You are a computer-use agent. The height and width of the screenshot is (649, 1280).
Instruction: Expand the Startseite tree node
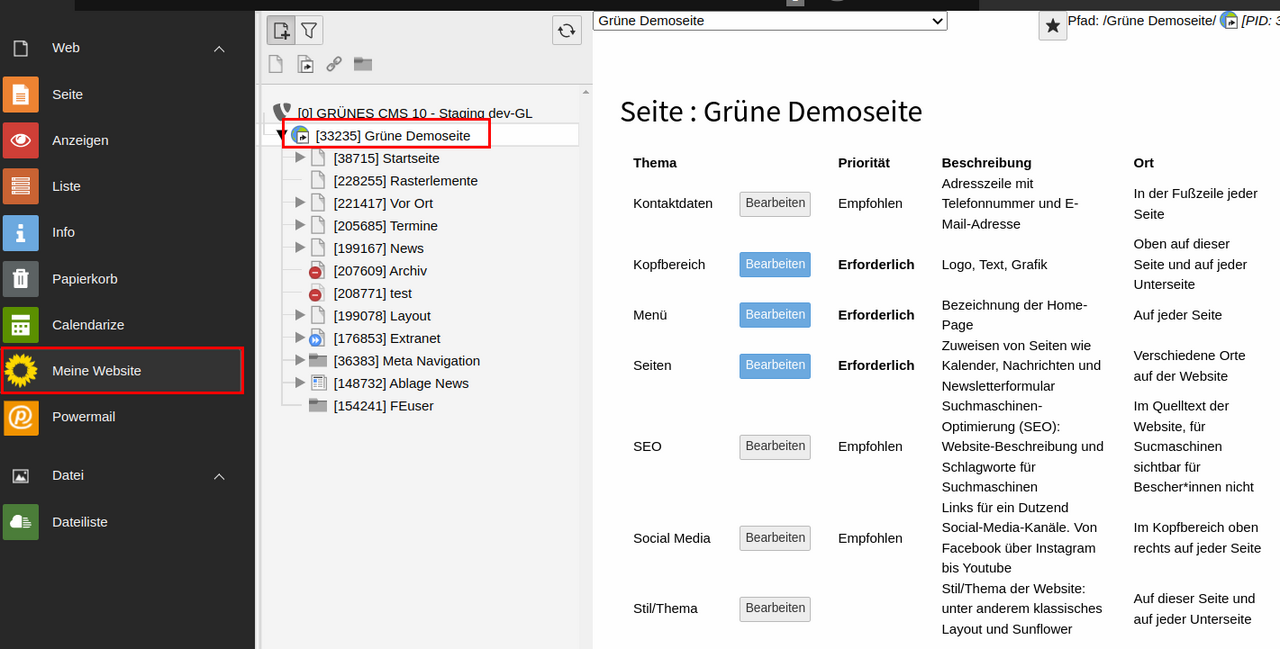[x=300, y=158]
